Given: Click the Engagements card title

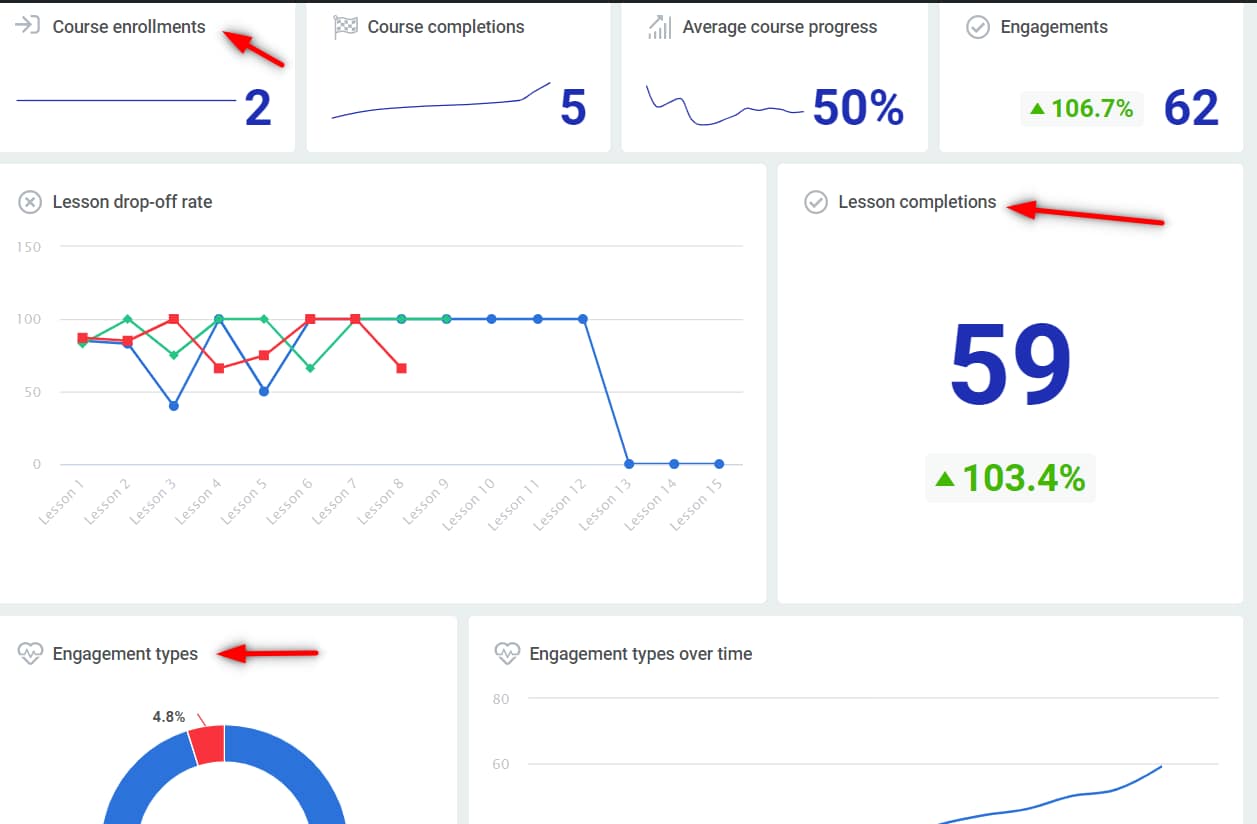Looking at the screenshot, I should click(x=1054, y=27).
